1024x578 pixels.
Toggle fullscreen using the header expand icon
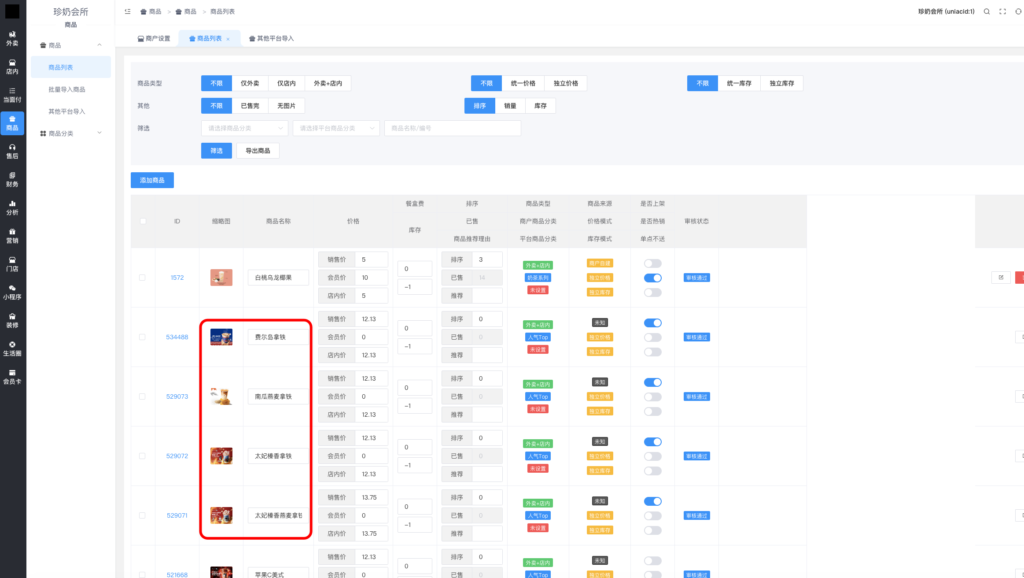coord(1003,11)
